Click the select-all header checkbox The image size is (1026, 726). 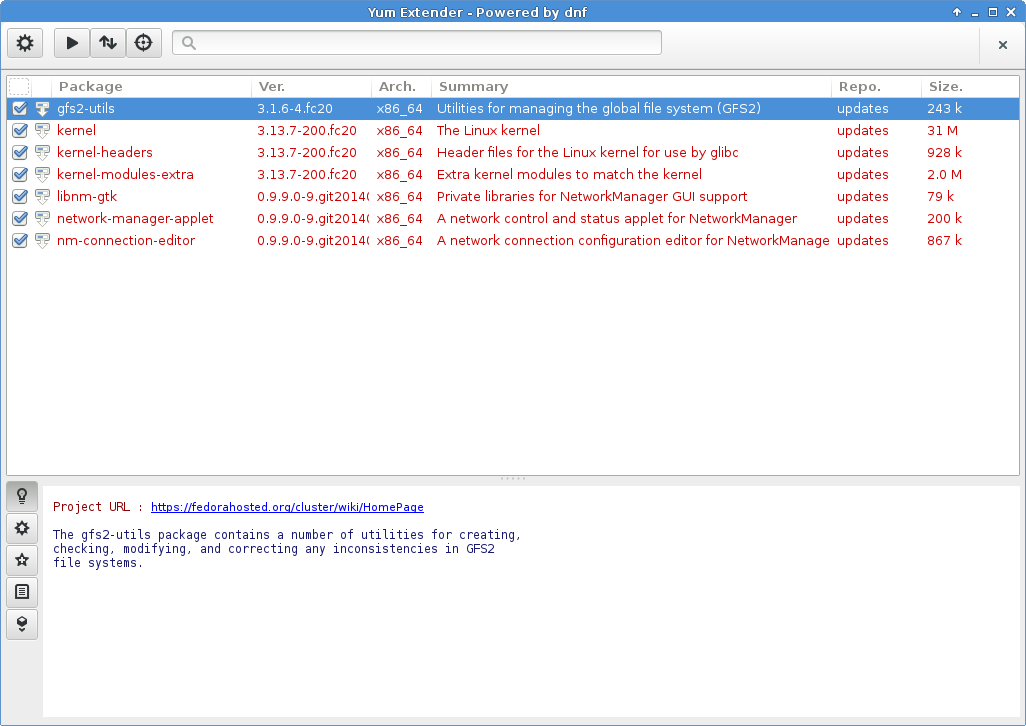19,86
